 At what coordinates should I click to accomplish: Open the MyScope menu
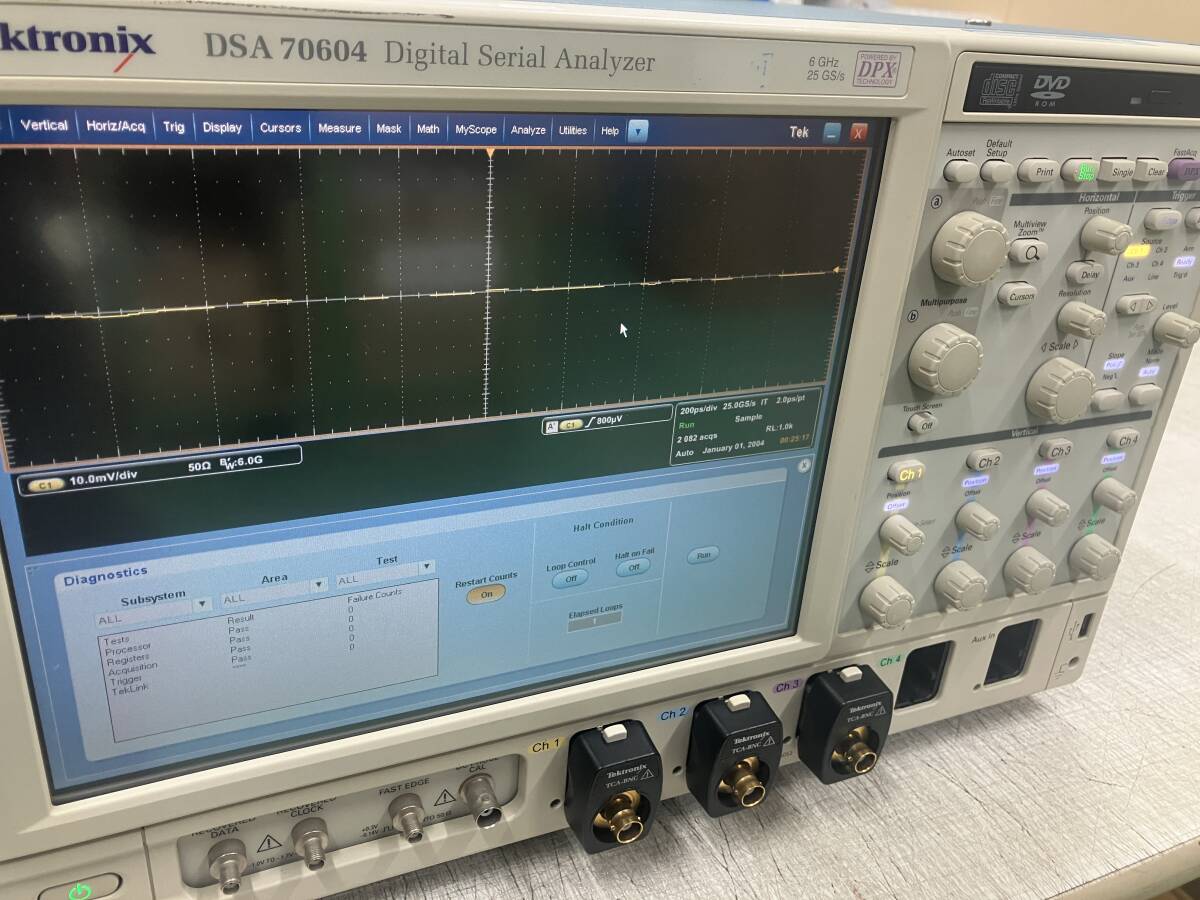(476, 130)
